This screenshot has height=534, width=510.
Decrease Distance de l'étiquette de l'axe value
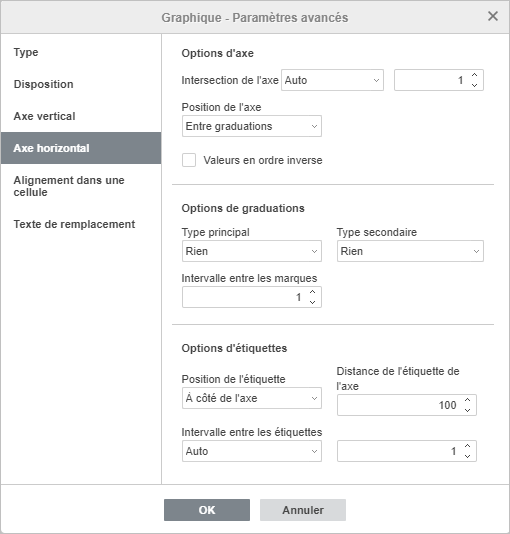point(467,410)
